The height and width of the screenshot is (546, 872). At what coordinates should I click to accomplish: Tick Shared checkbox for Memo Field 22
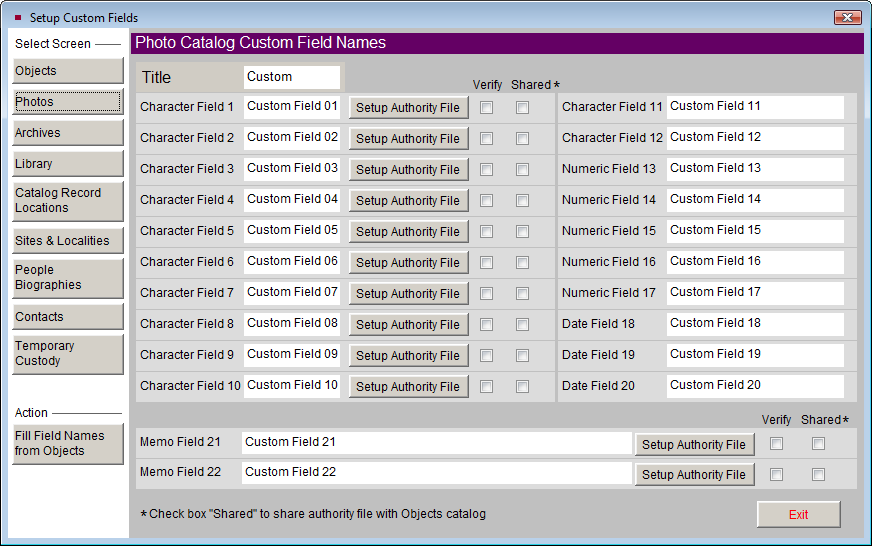click(x=818, y=475)
